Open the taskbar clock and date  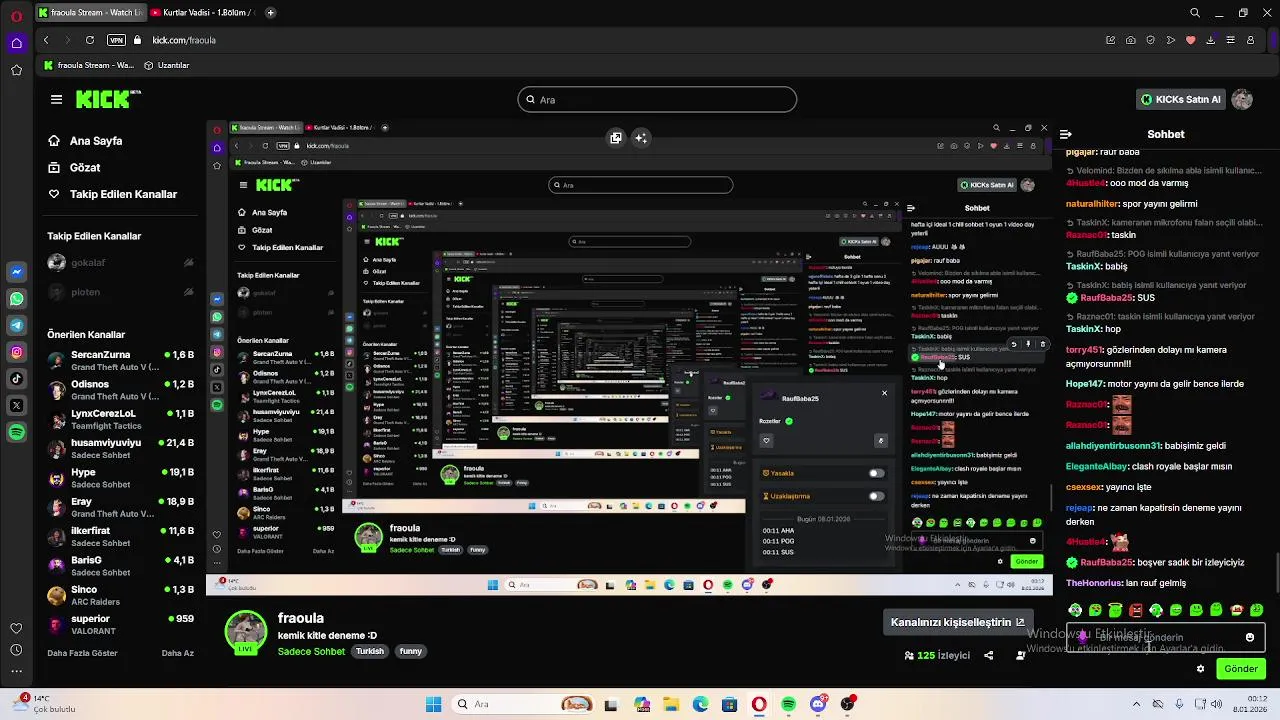coord(1252,704)
